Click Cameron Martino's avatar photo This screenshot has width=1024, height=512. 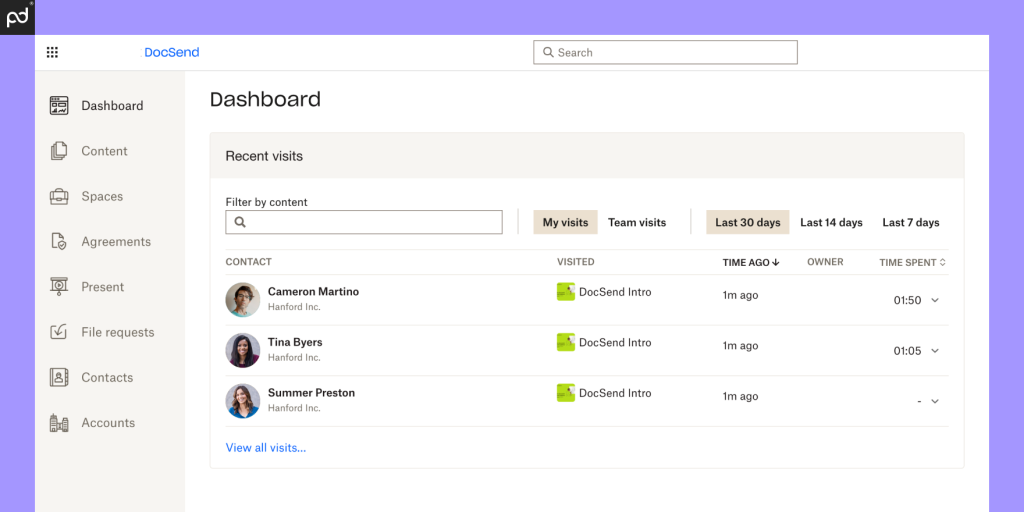243,300
